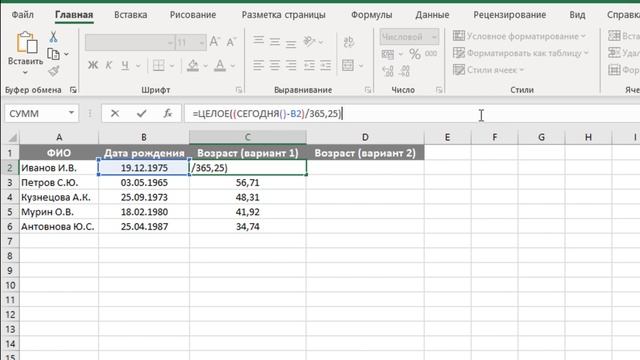Click the Fill color bucket icon

(193, 65)
